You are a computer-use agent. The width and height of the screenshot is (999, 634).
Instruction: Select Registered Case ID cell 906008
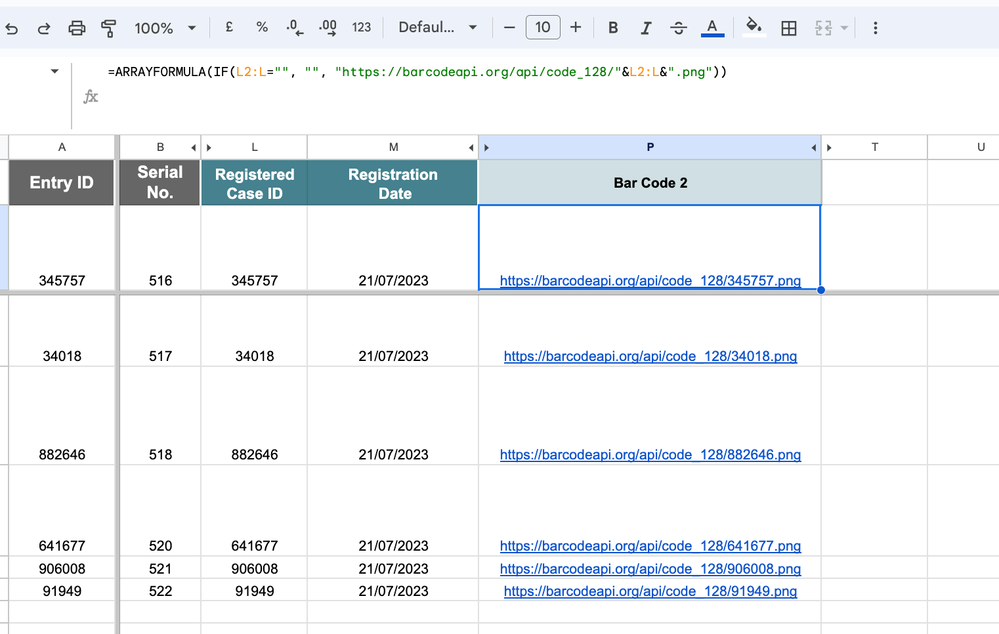(254, 568)
